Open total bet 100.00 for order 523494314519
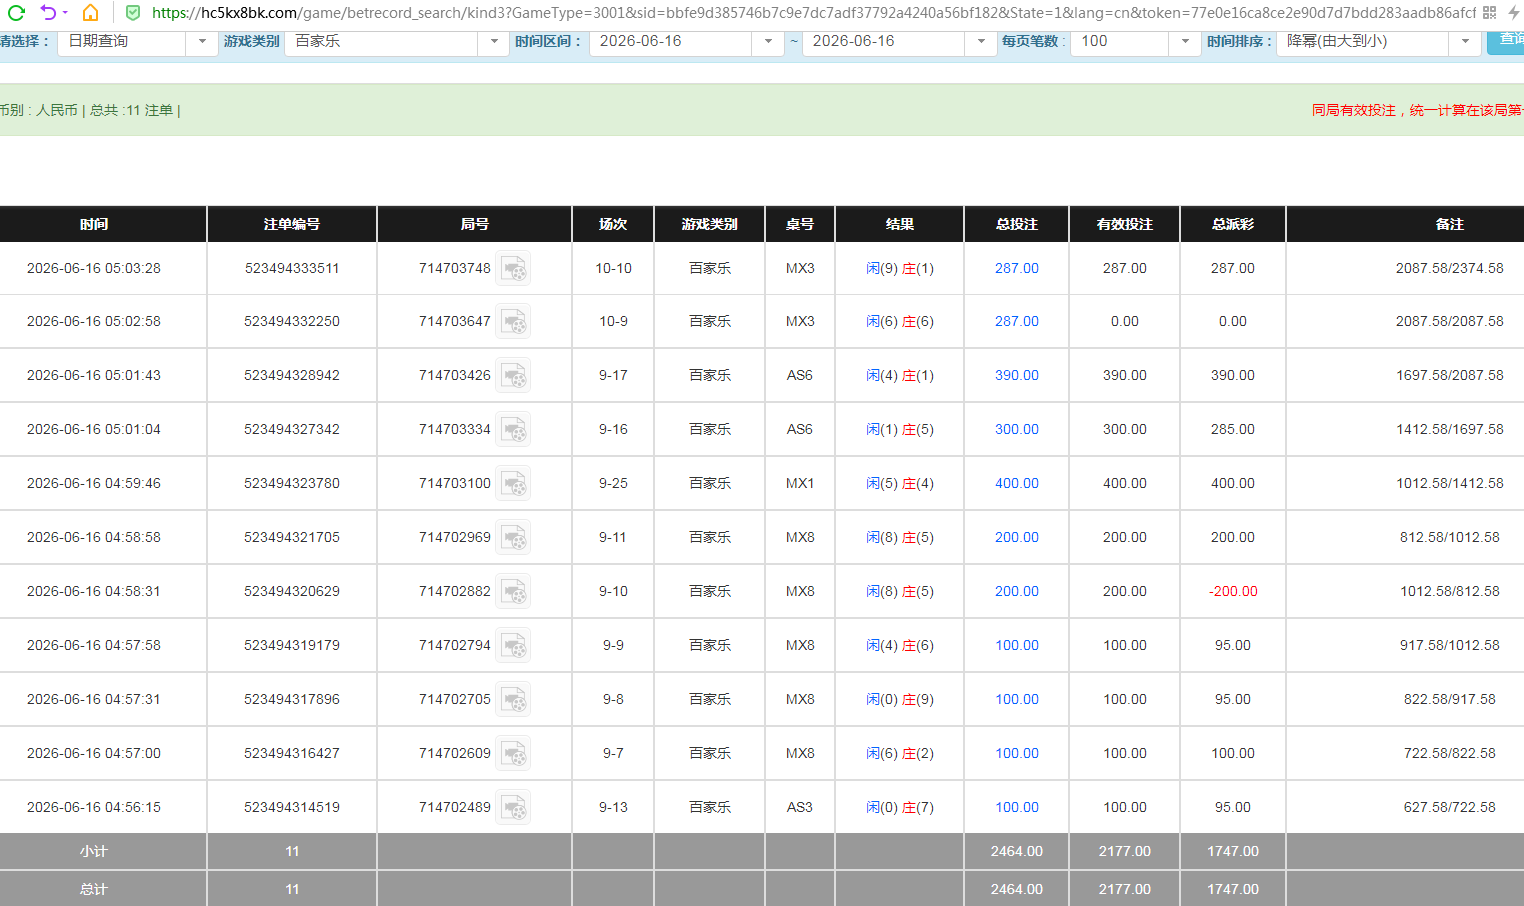The width and height of the screenshot is (1524, 906). (x=1016, y=807)
